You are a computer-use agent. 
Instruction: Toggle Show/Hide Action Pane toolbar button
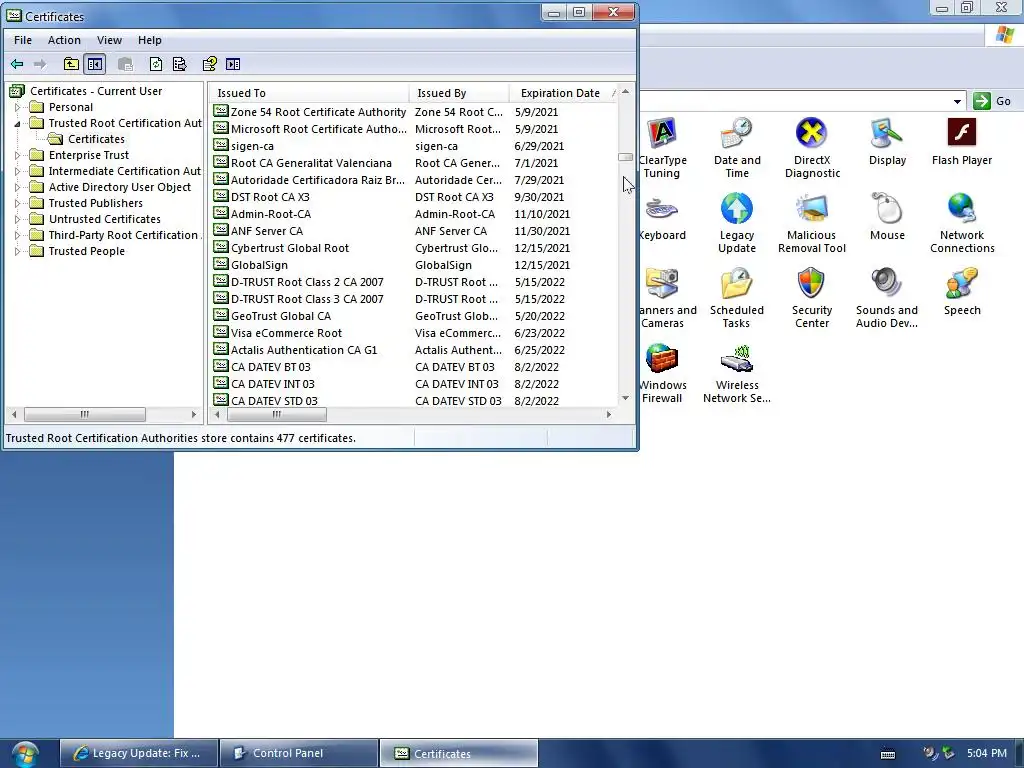coord(233,64)
